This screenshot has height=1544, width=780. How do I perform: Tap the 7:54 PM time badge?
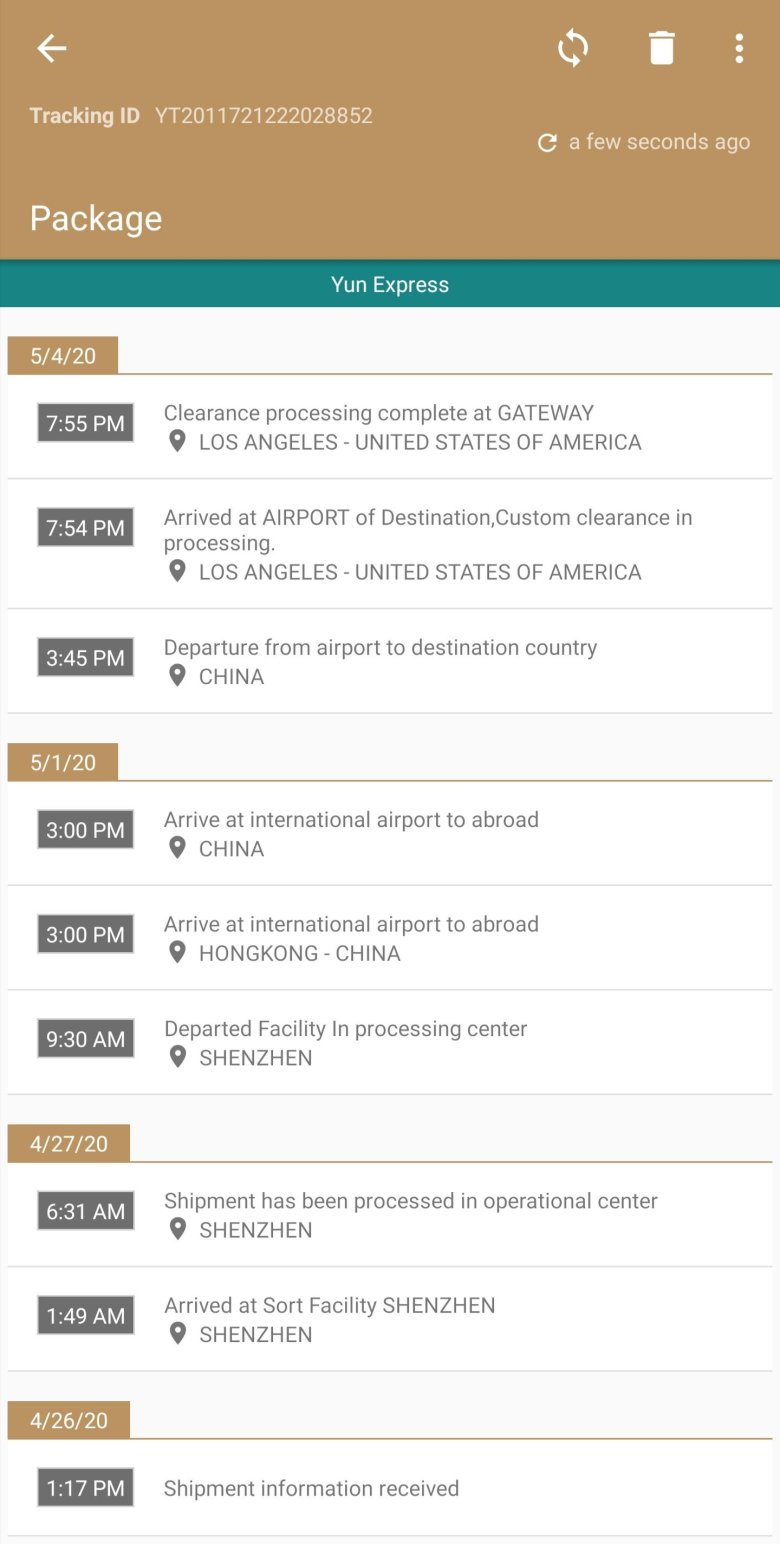85,527
